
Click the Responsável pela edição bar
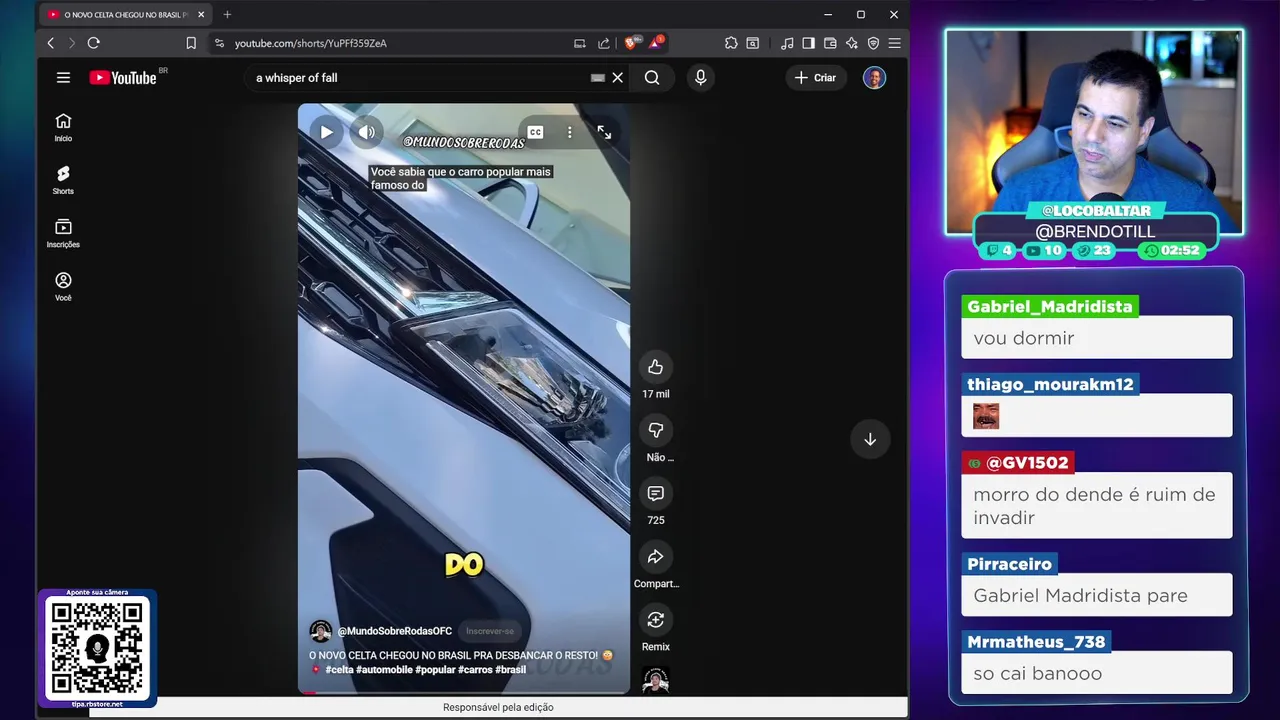pyautogui.click(x=498, y=707)
